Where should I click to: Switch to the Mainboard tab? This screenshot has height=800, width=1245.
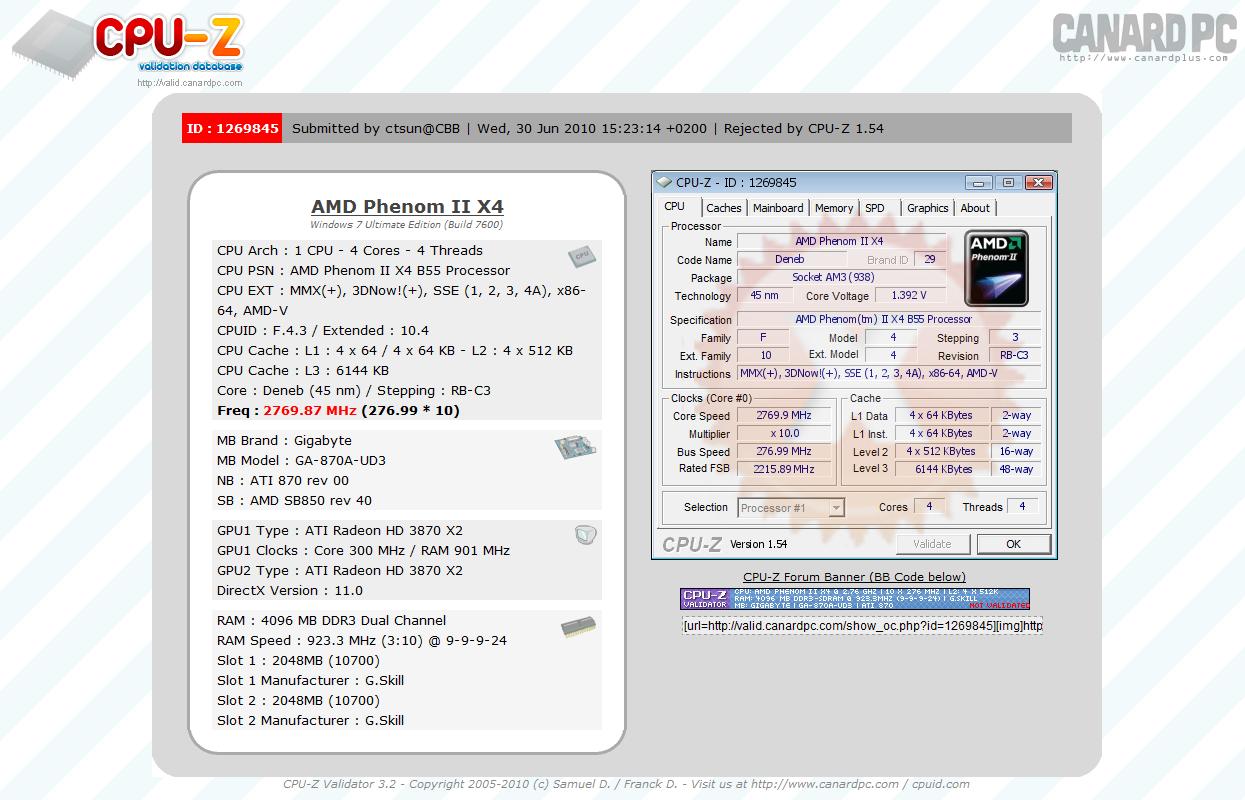[x=778, y=208]
